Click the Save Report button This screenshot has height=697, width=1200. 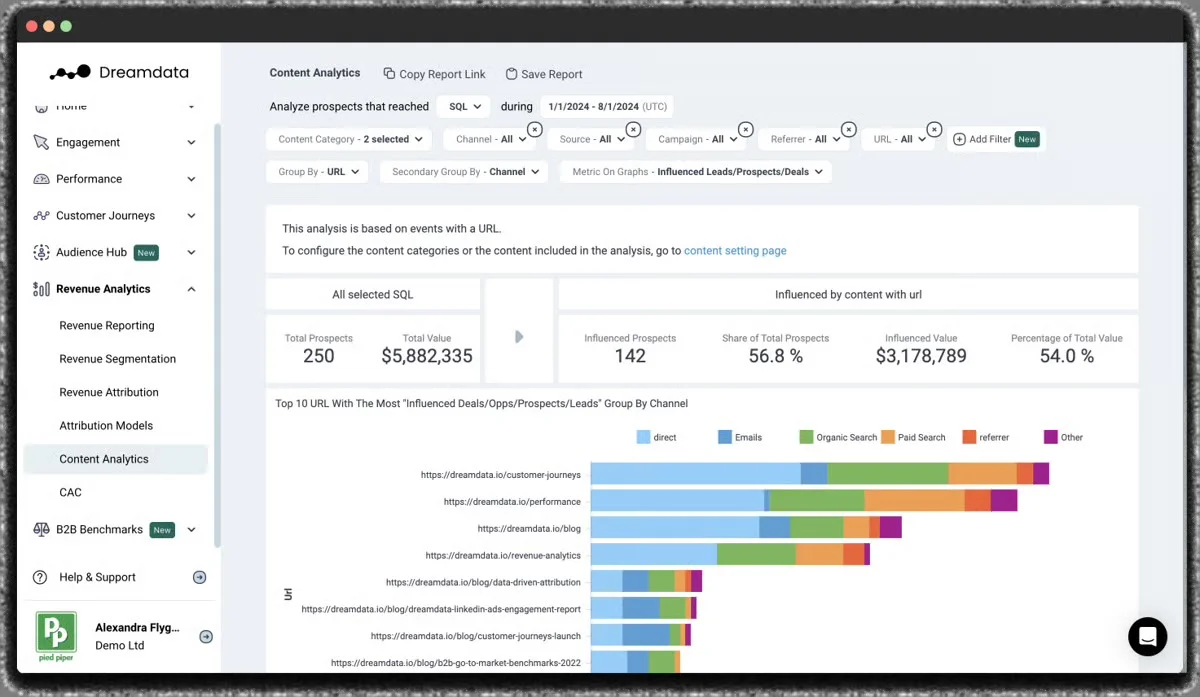point(544,74)
